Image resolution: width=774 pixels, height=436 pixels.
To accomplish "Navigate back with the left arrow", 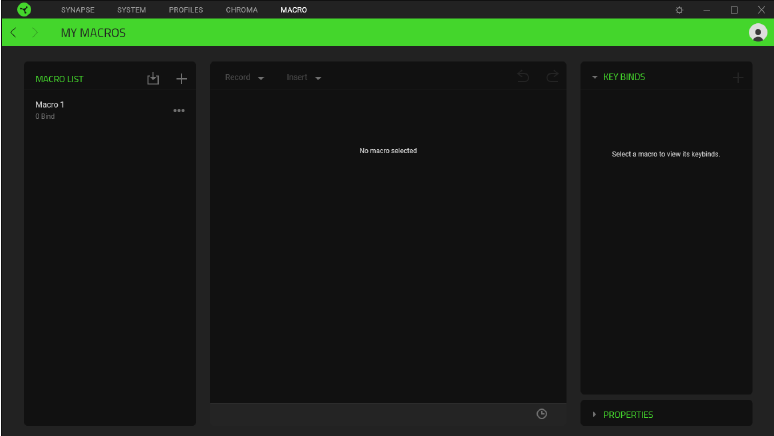I will [x=13, y=33].
